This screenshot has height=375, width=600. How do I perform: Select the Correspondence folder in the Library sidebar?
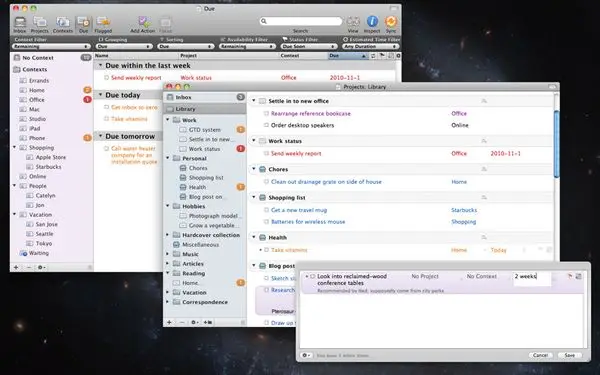205,302
